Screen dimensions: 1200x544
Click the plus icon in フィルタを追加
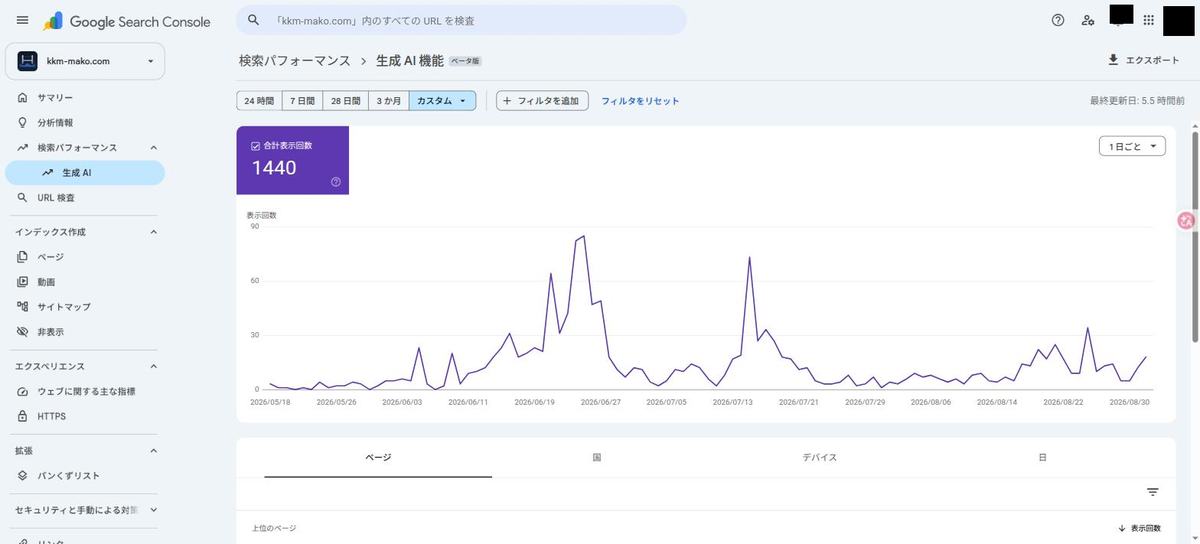coord(507,101)
